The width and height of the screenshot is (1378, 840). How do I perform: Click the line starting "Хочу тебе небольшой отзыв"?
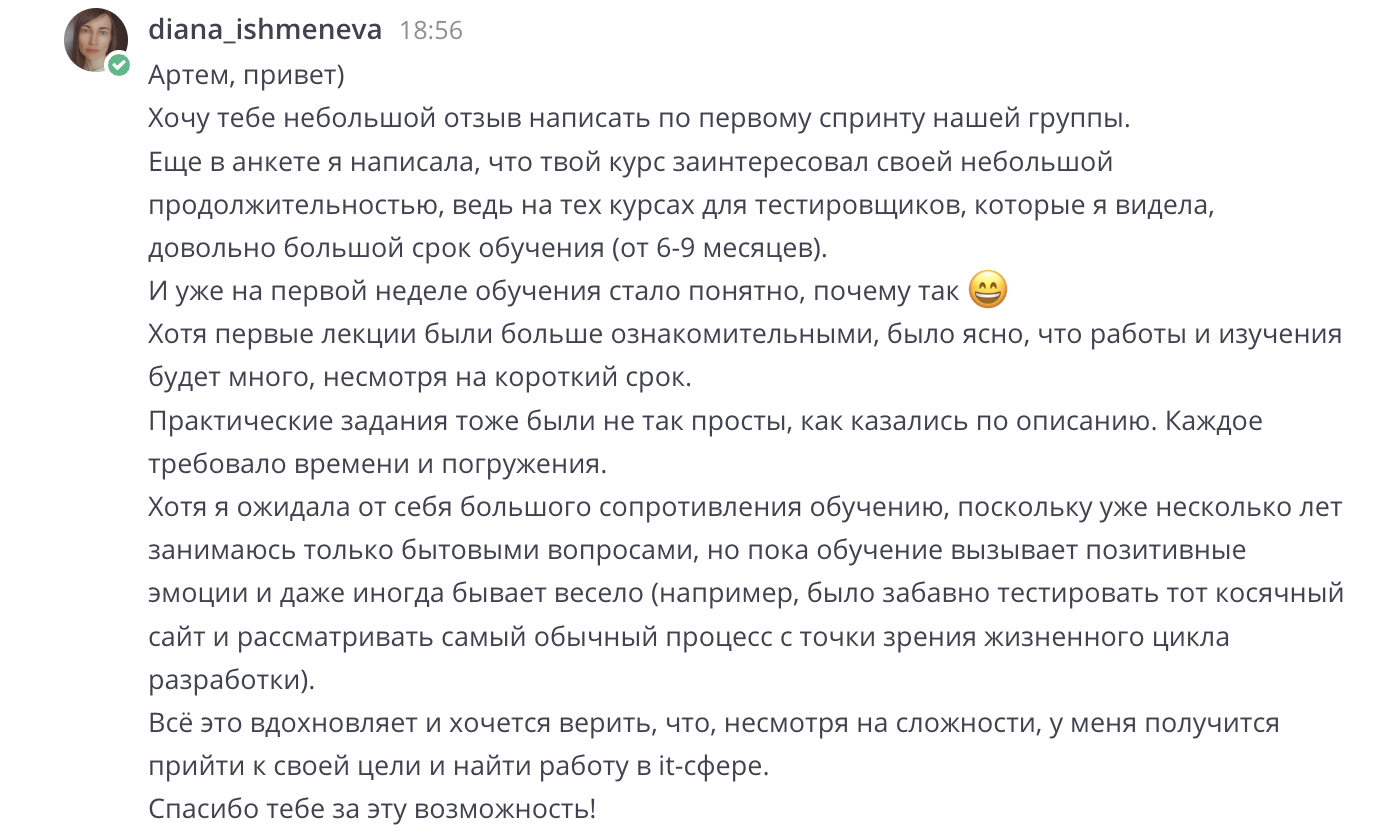638,118
